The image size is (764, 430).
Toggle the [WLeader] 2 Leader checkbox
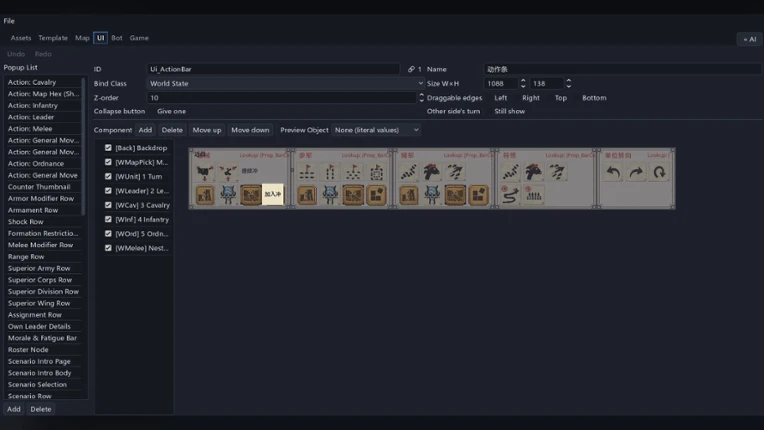108,190
